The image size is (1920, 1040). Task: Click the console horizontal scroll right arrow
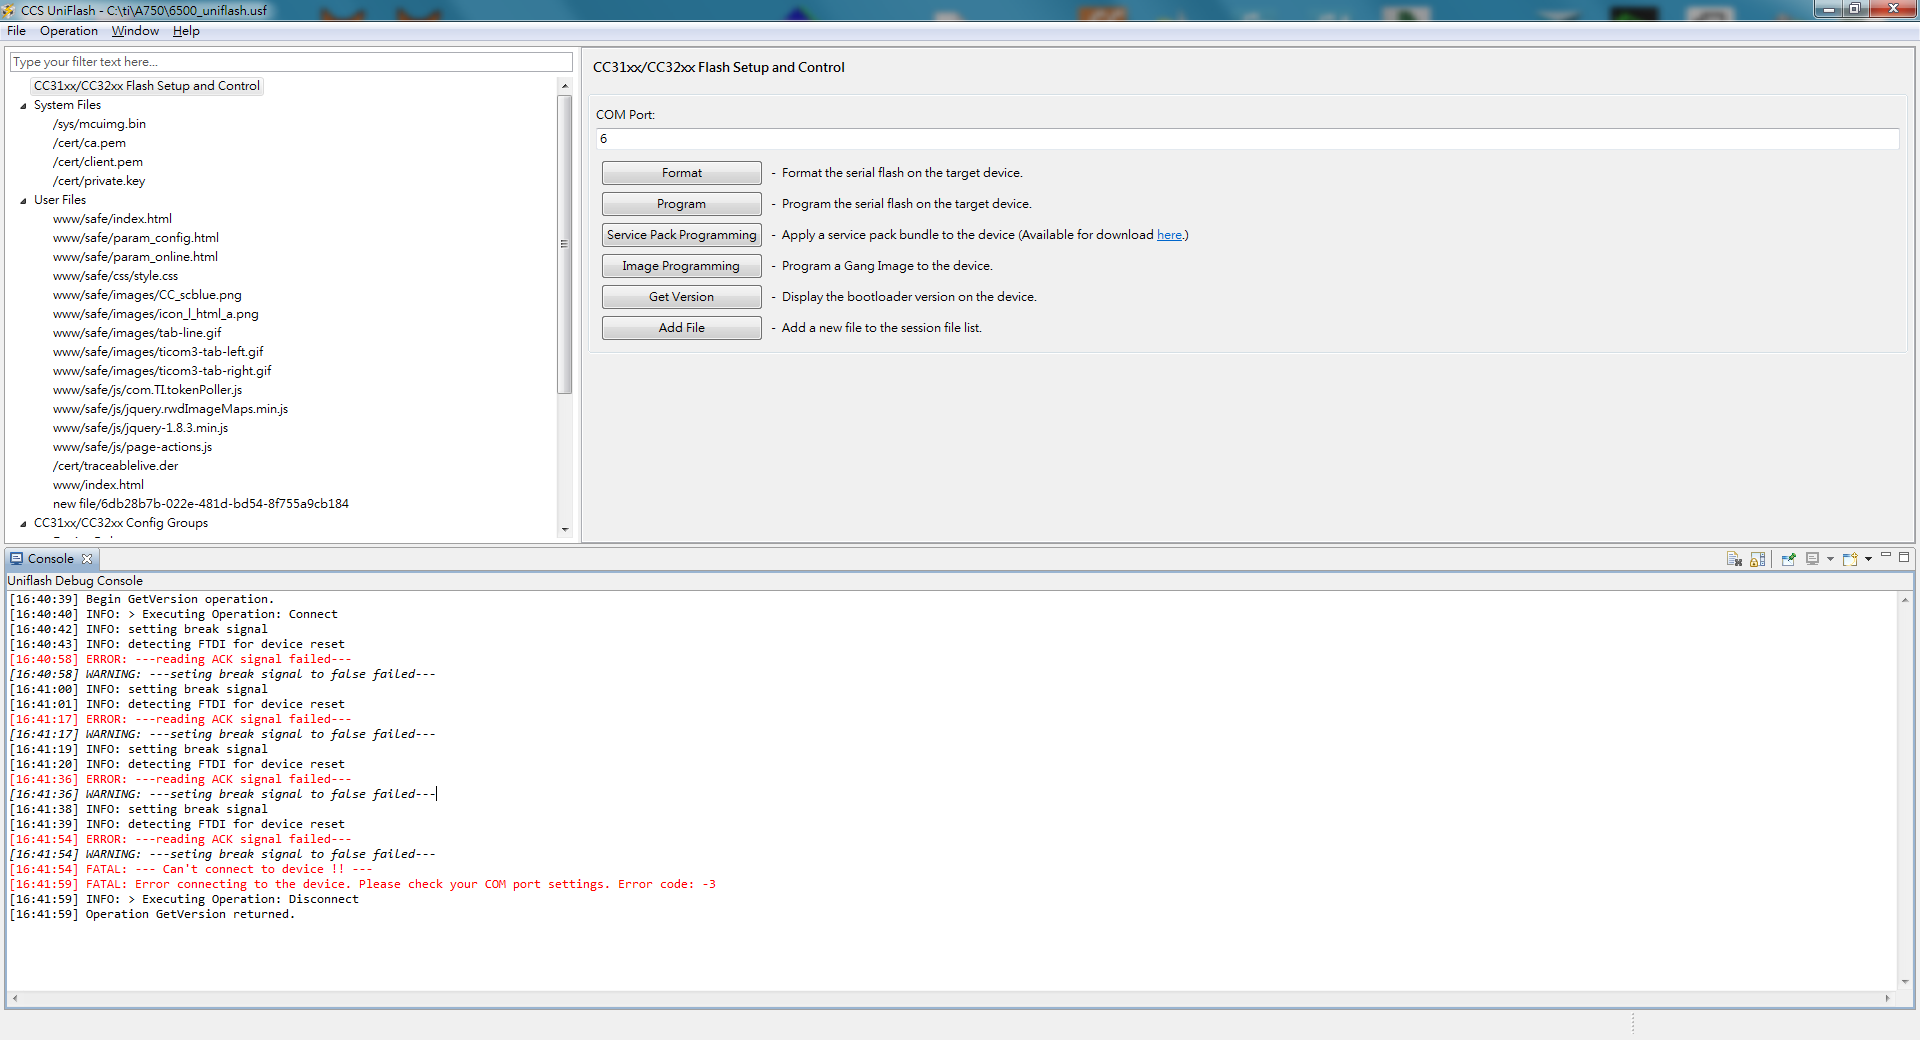[x=1887, y=998]
